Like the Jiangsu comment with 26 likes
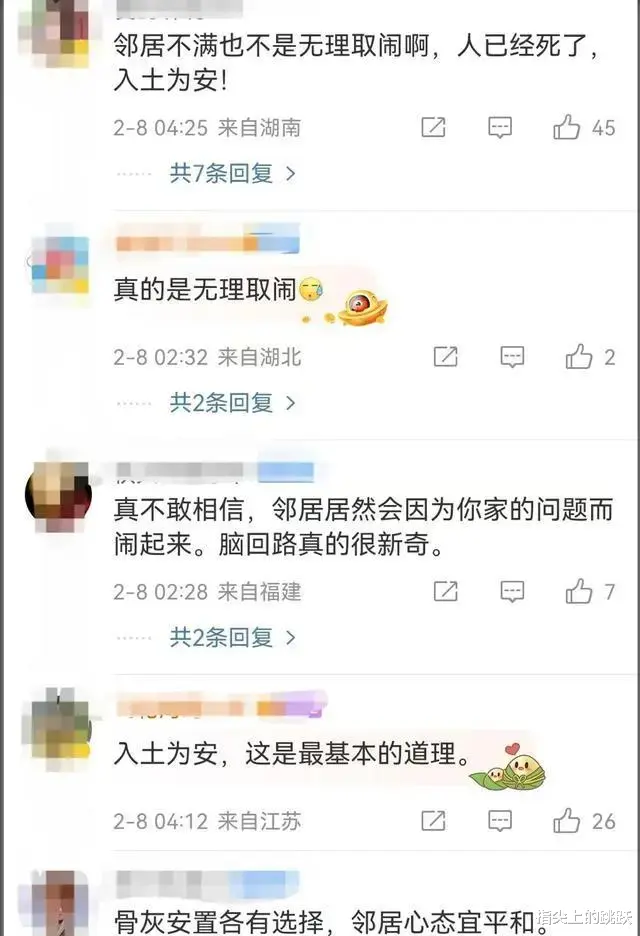The width and height of the screenshot is (640, 936). tap(566, 821)
